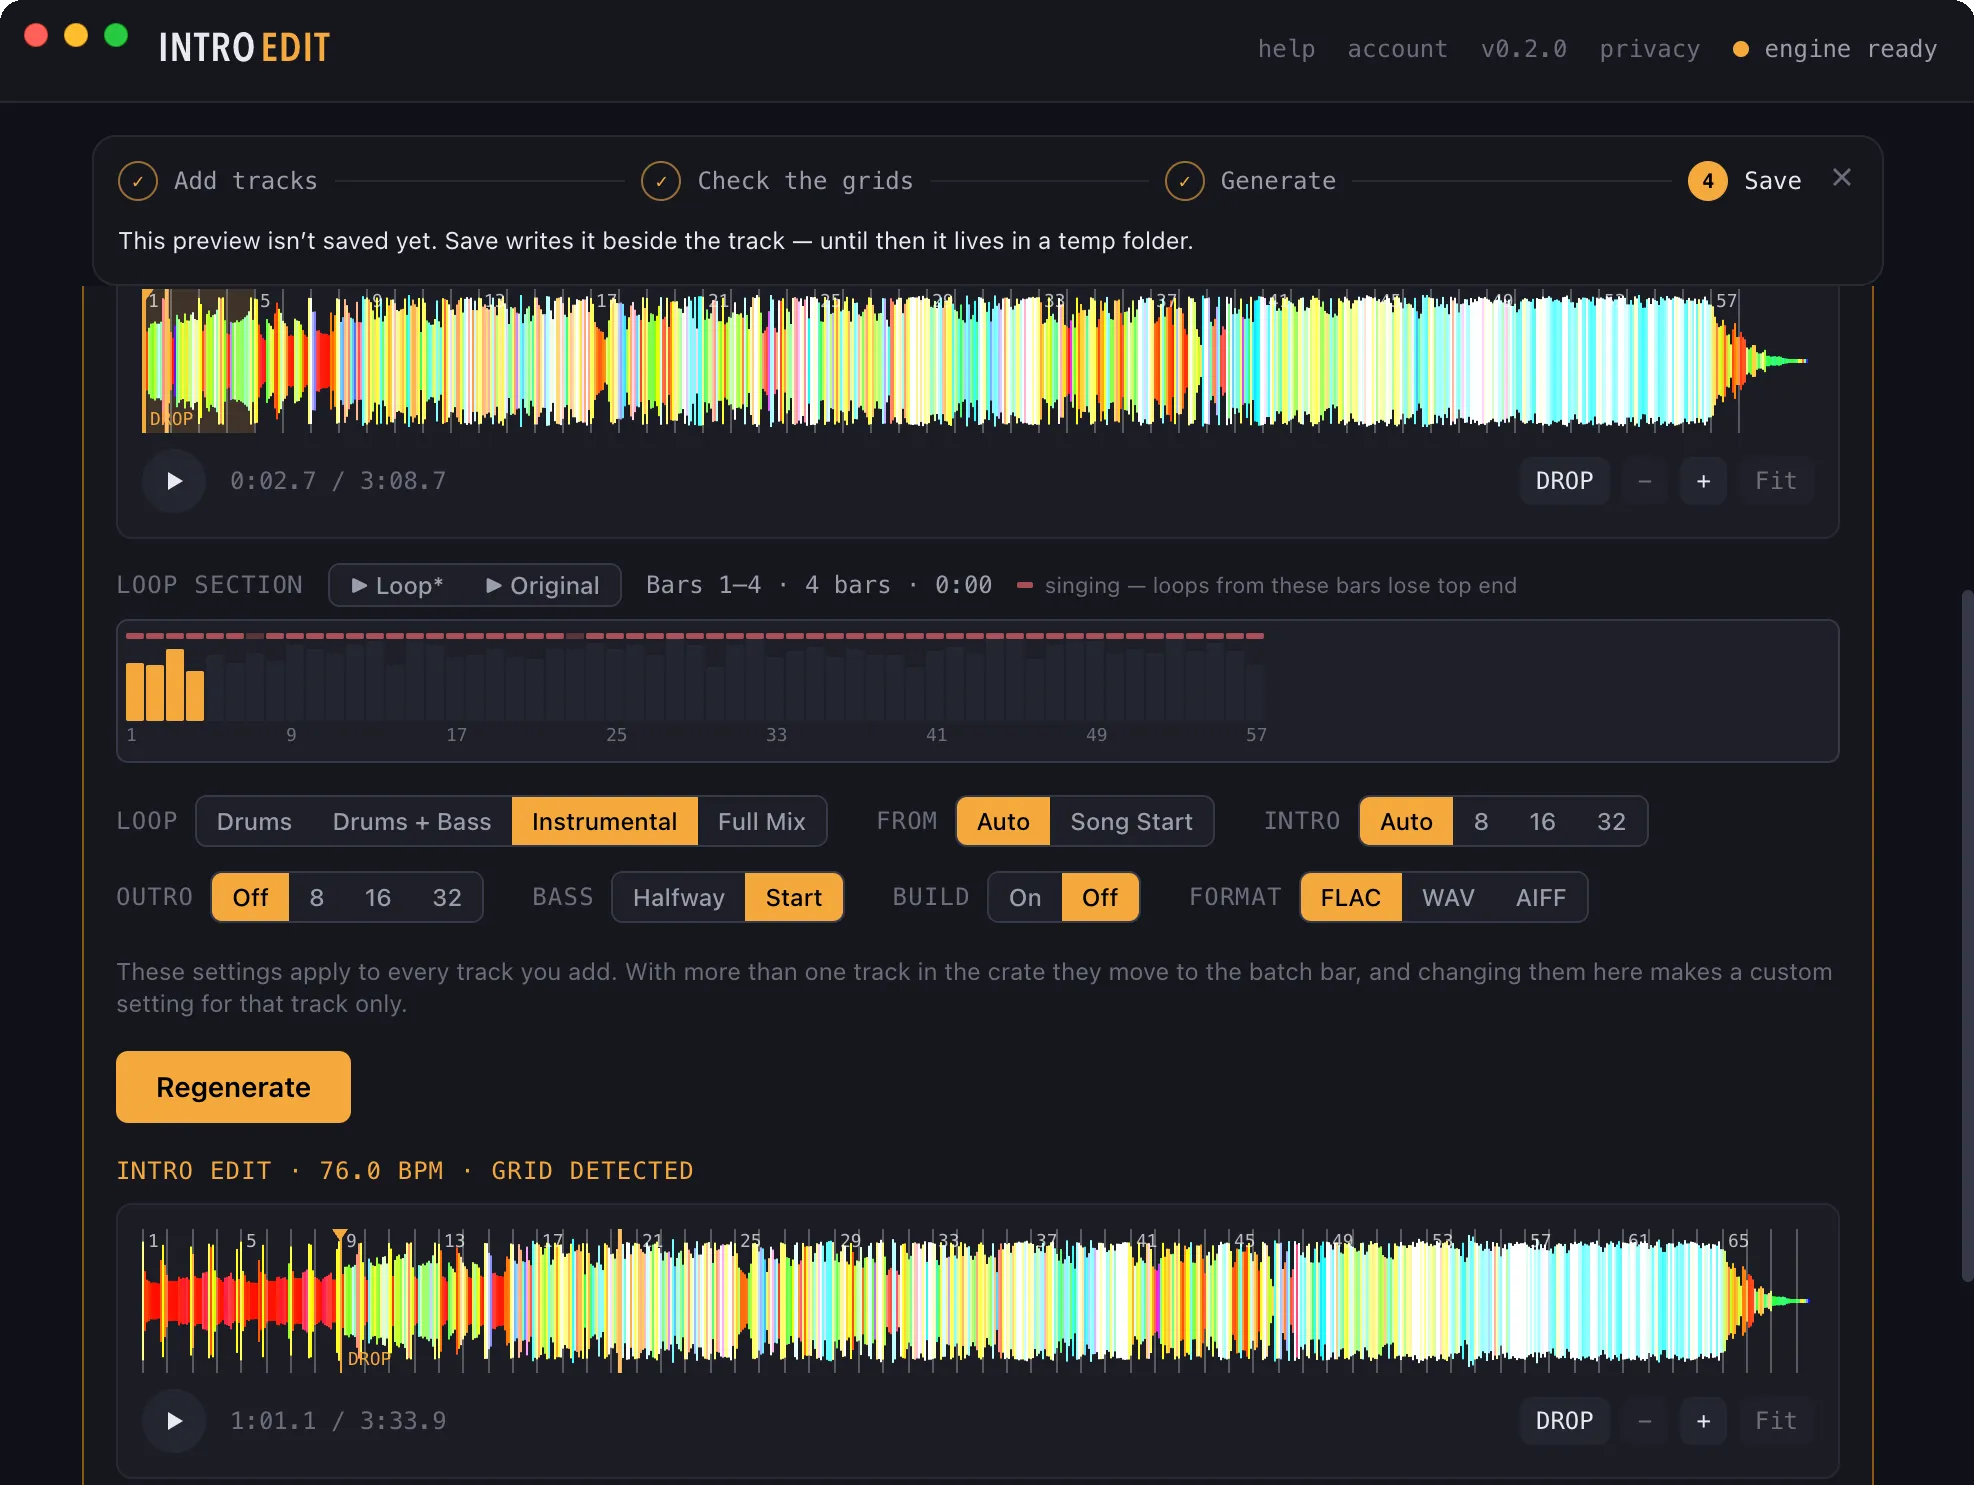1974x1485 pixels.
Task: Turn OUTRO Off
Action: [x=250, y=898]
